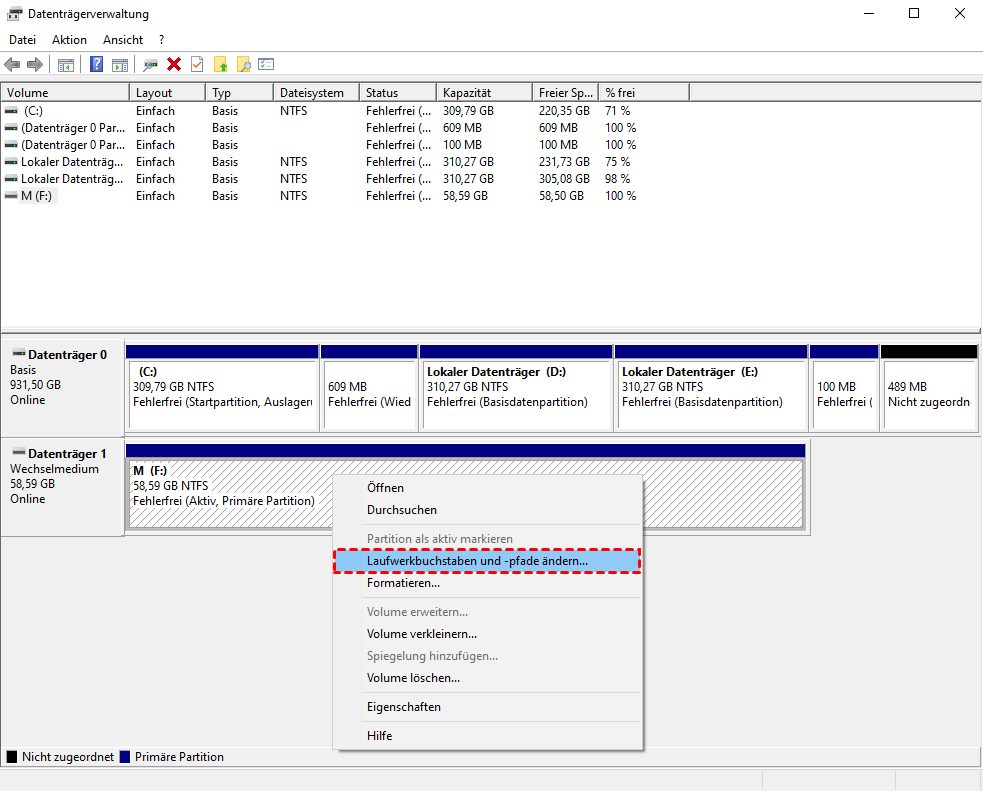983x791 pixels.
Task: Click the checklist settings toolbar icon
Action: point(266,64)
